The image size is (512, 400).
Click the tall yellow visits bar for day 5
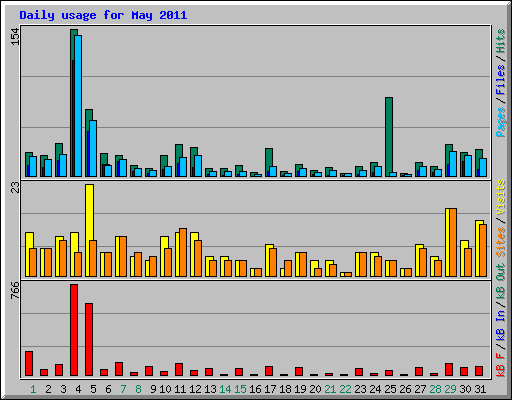(x=89, y=212)
